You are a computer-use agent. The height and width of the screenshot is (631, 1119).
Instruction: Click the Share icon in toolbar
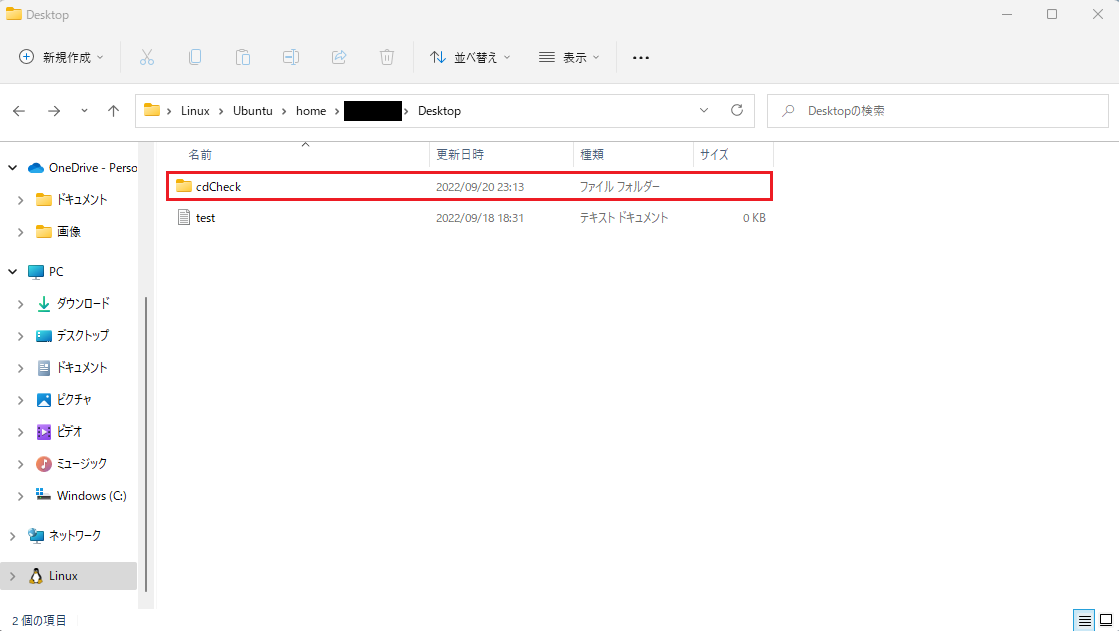(x=339, y=57)
